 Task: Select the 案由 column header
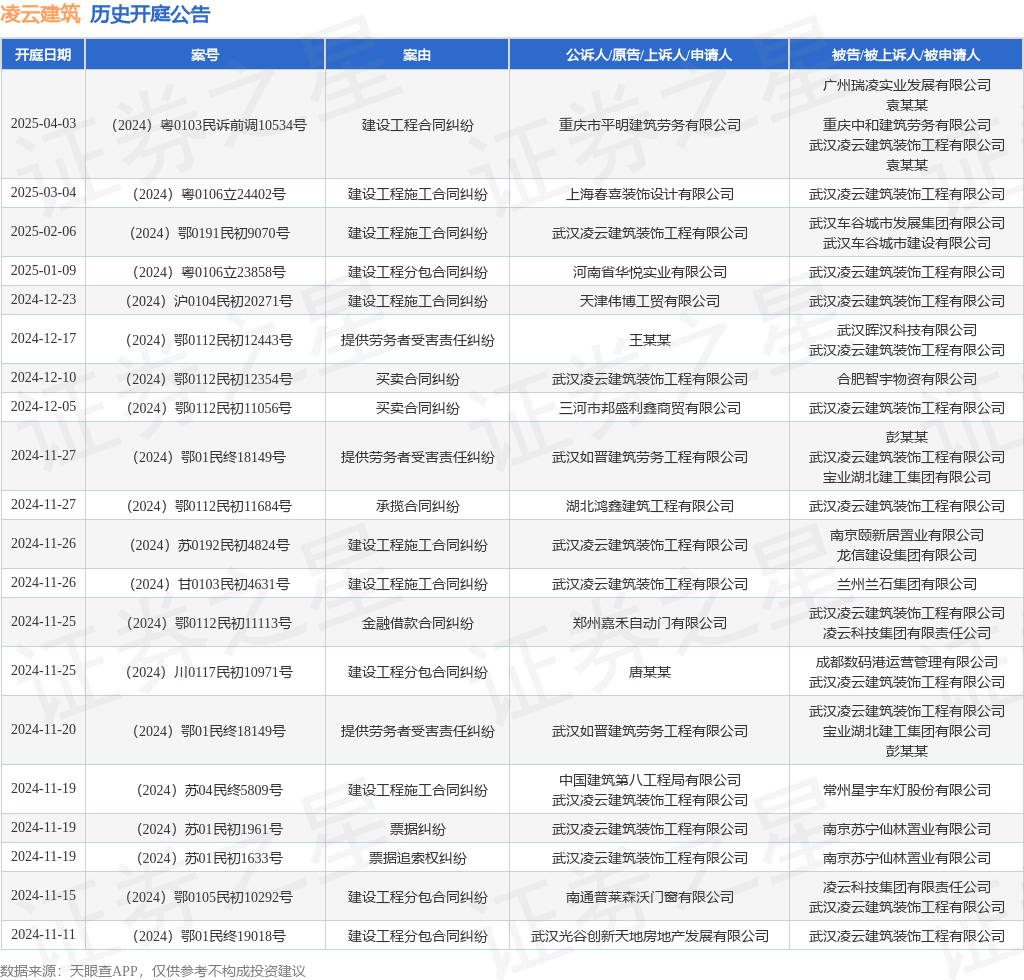point(417,55)
